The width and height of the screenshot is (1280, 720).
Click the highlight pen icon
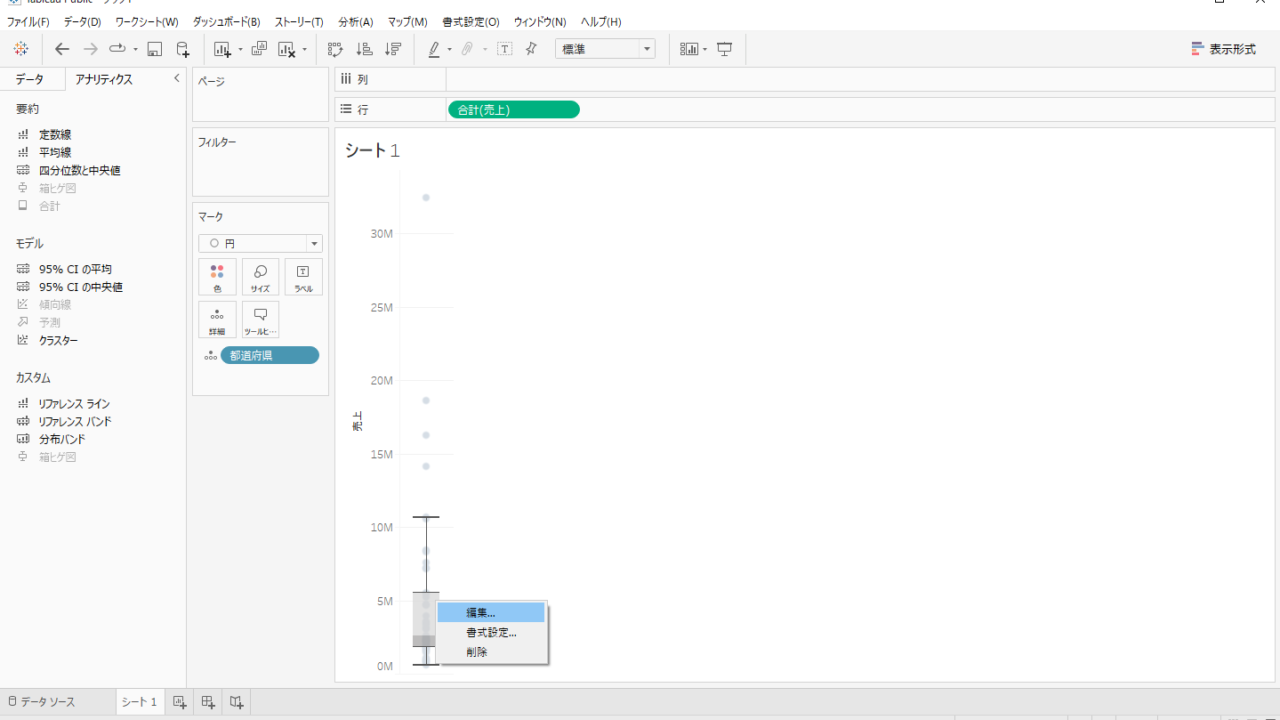(434, 49)
